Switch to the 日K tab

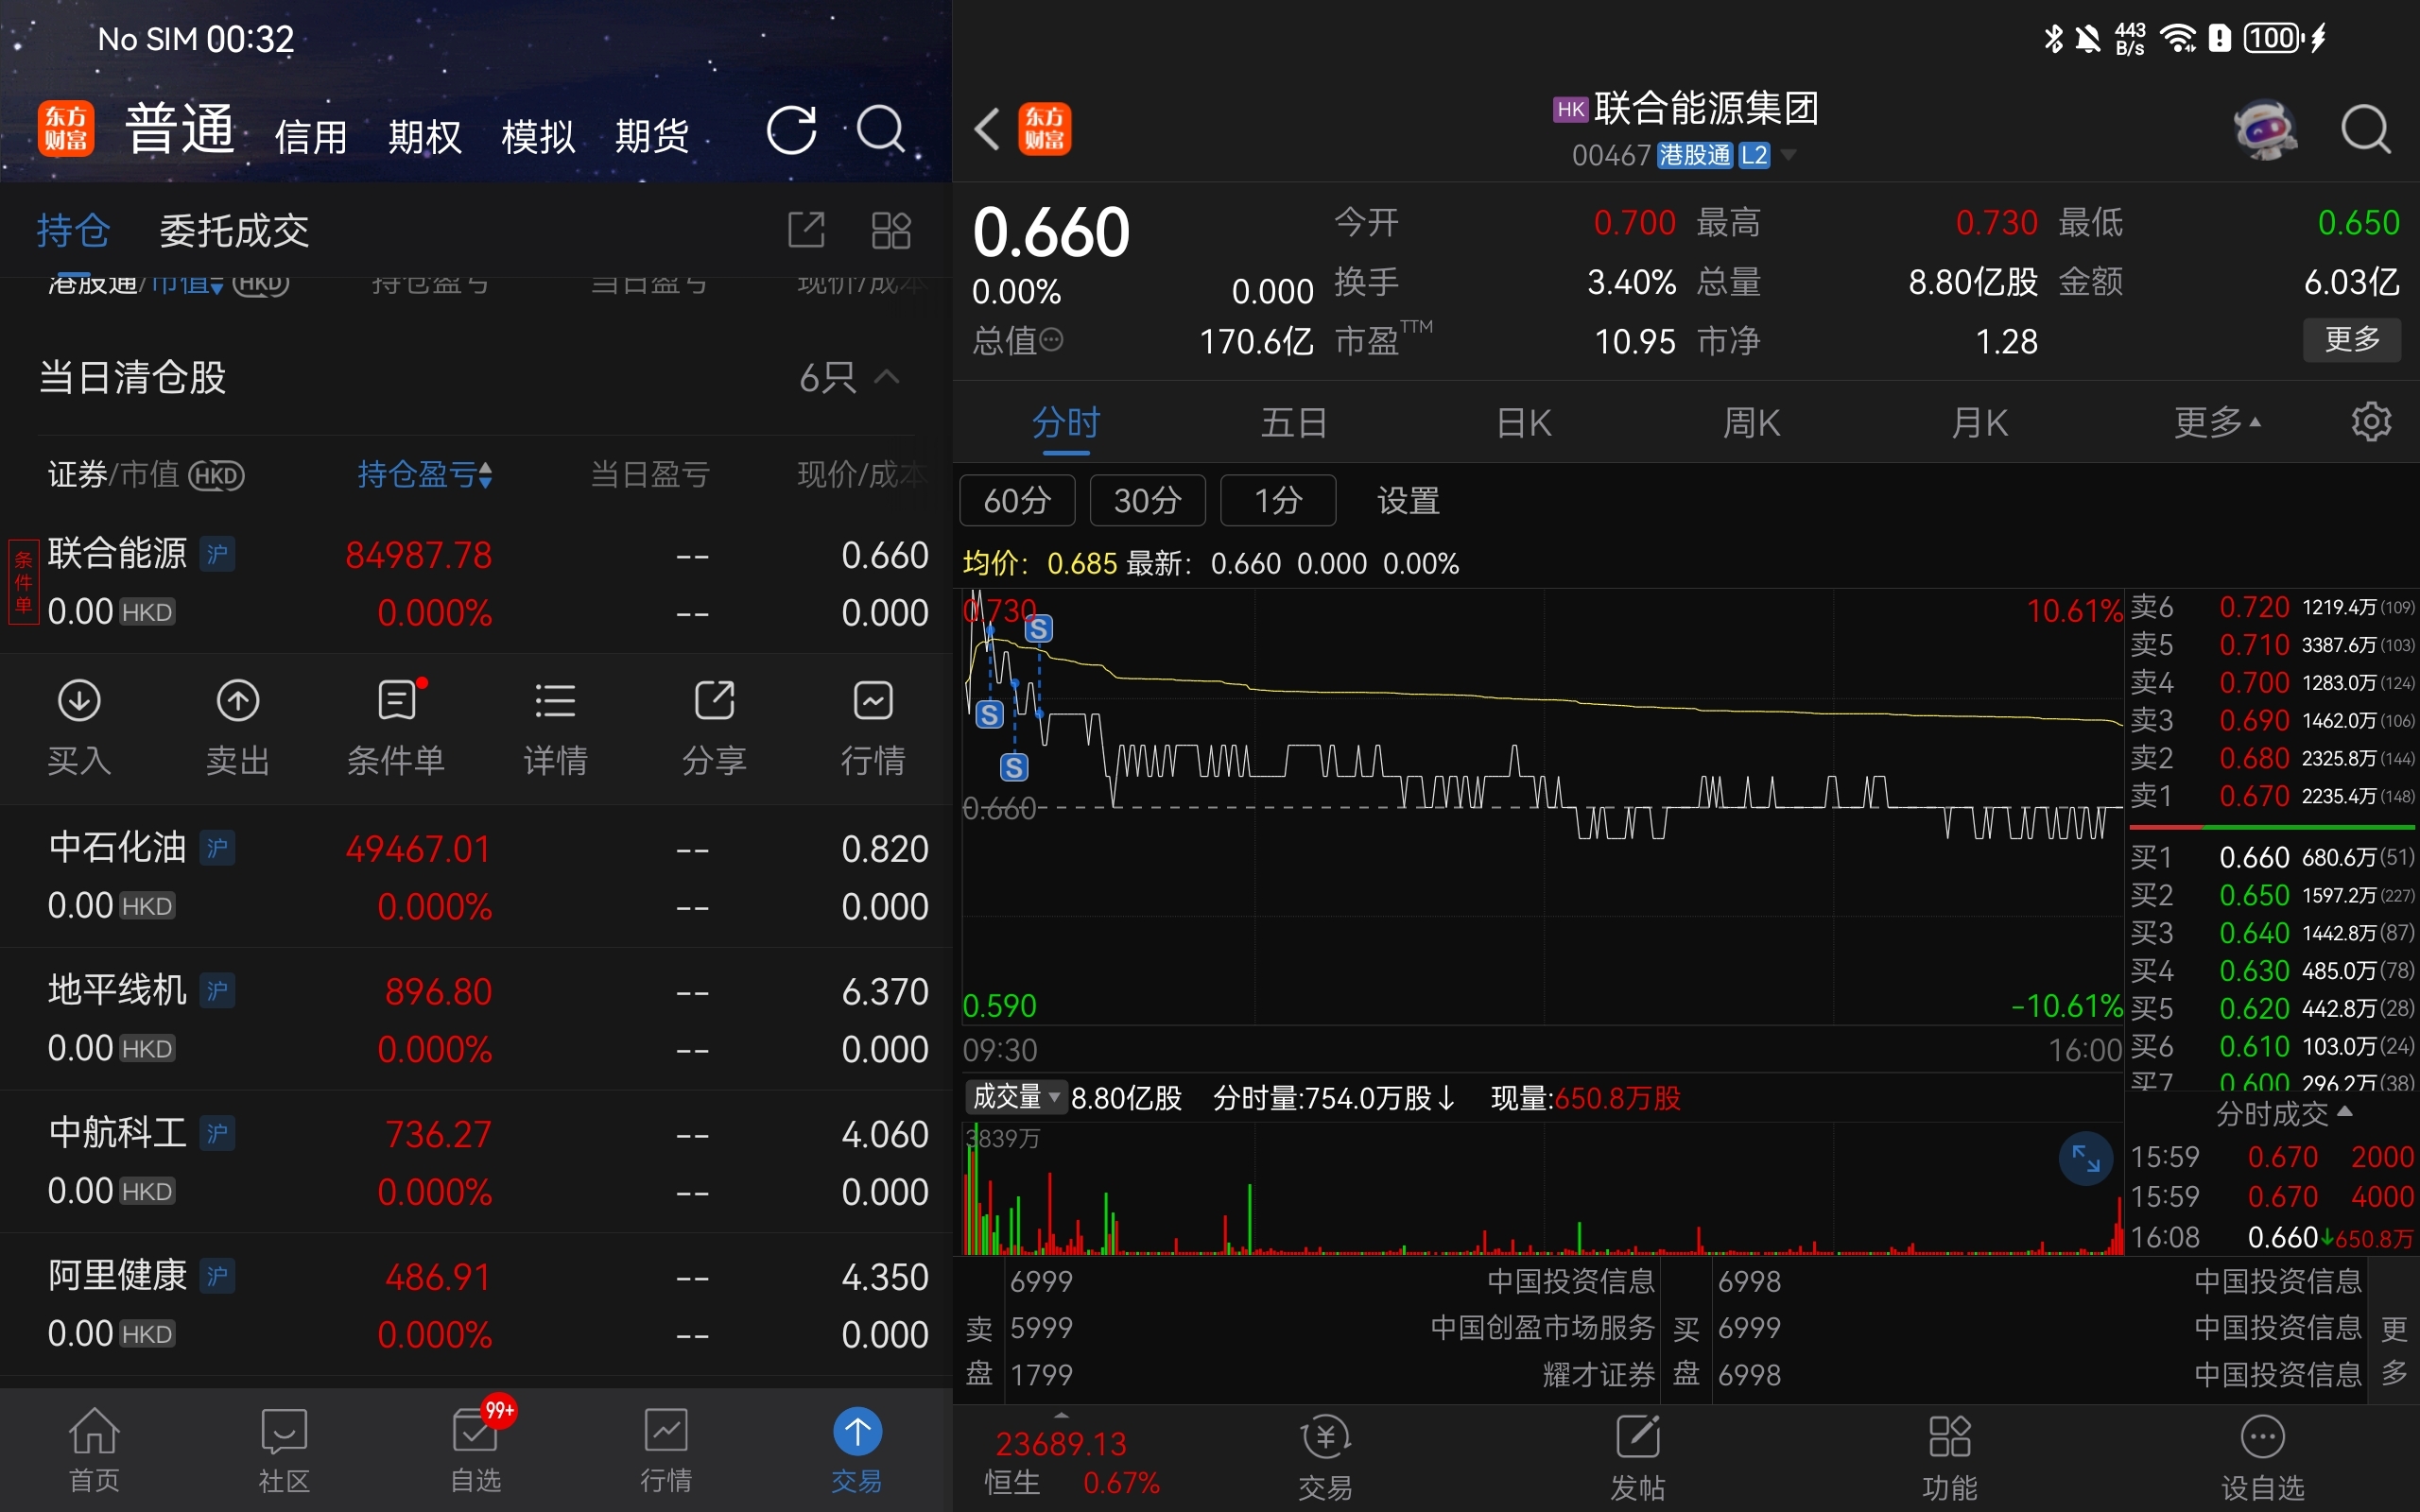[1523, 423]
